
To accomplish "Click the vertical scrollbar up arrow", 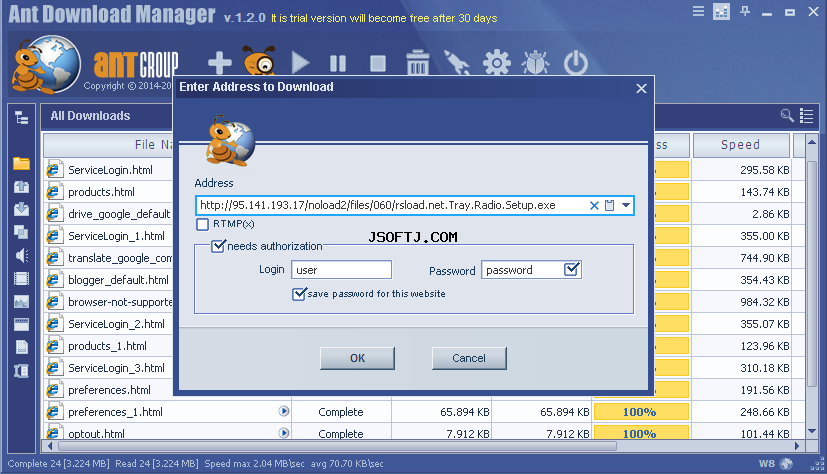I will click(812, 141).
